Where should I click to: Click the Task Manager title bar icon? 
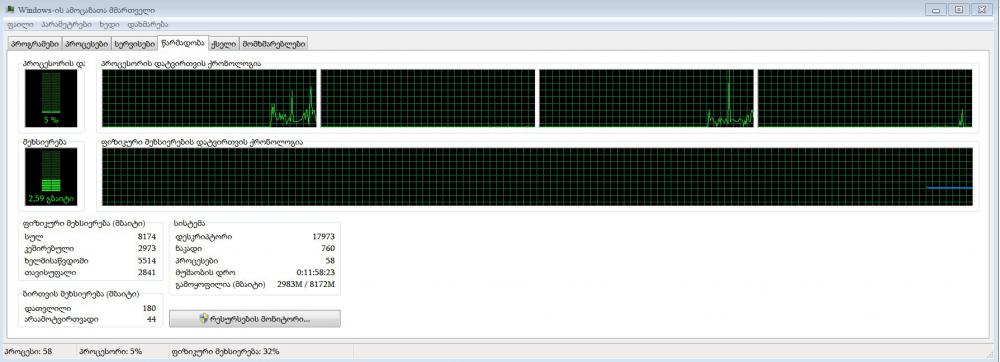(10, 10)
